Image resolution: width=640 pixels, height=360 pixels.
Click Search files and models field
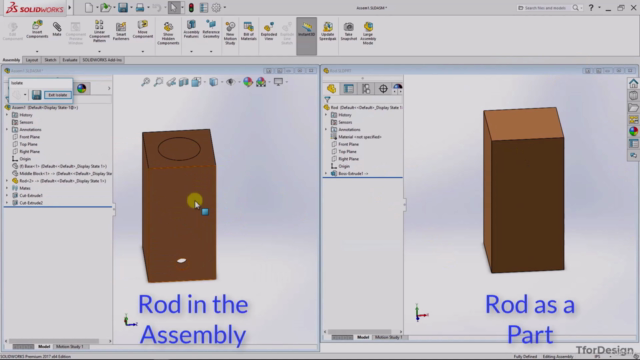point(545,8)
